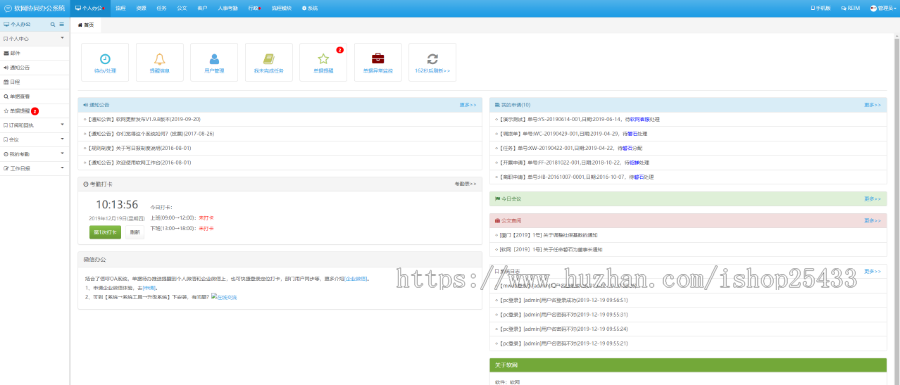900x385 pixels.
Task: Expand the bottom sidebar group with edit icon
Action: click(34, 169)
